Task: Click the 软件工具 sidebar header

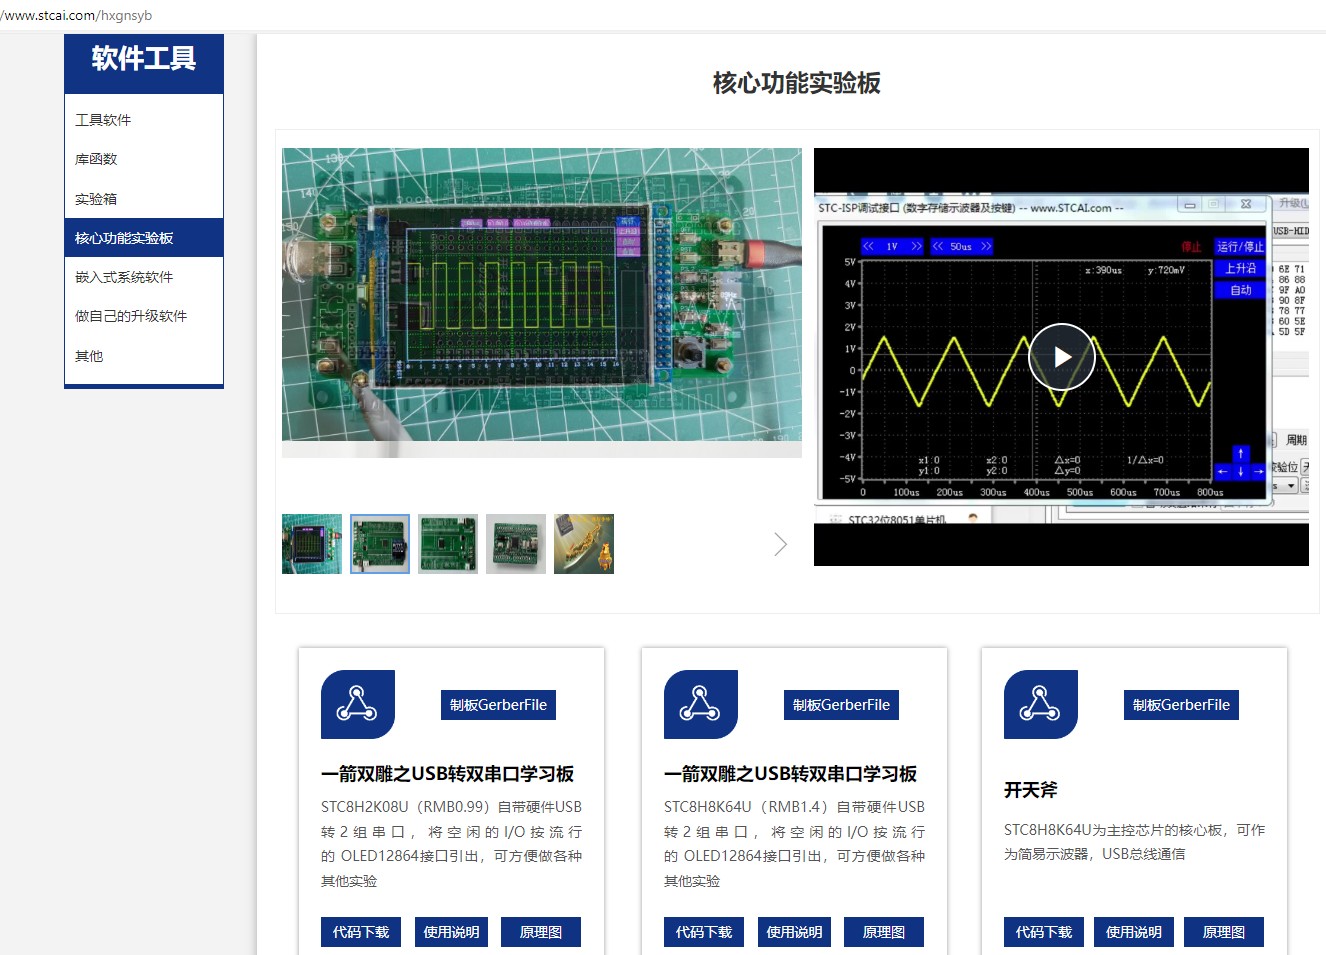Action: 144,59
